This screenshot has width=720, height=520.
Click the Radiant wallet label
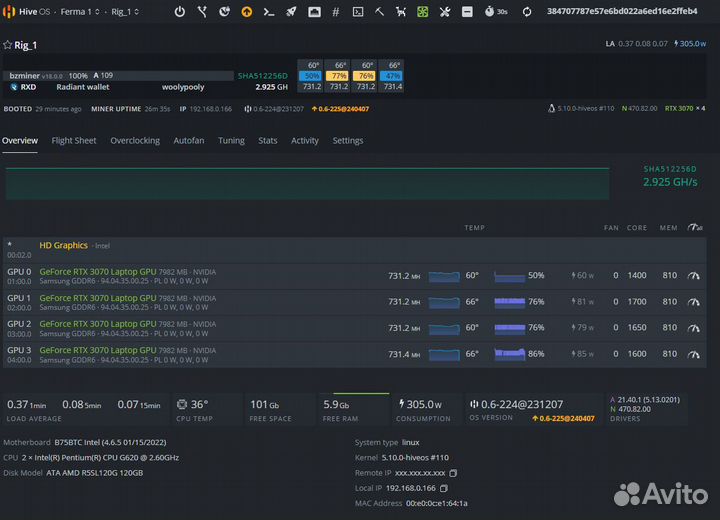tap(83, 87)
